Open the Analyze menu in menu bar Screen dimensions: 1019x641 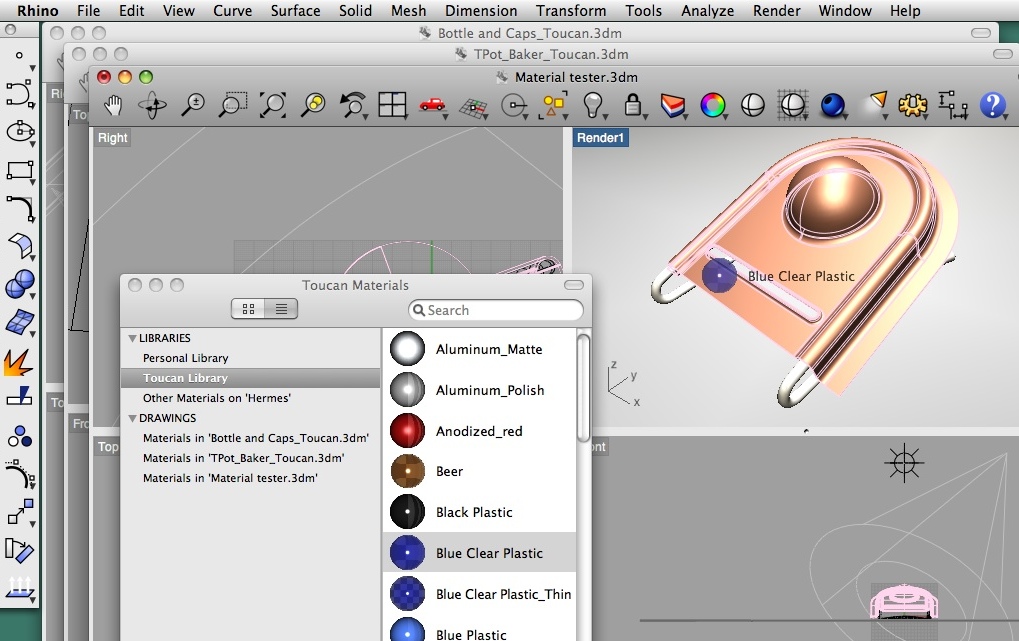(x=708, y=11)
